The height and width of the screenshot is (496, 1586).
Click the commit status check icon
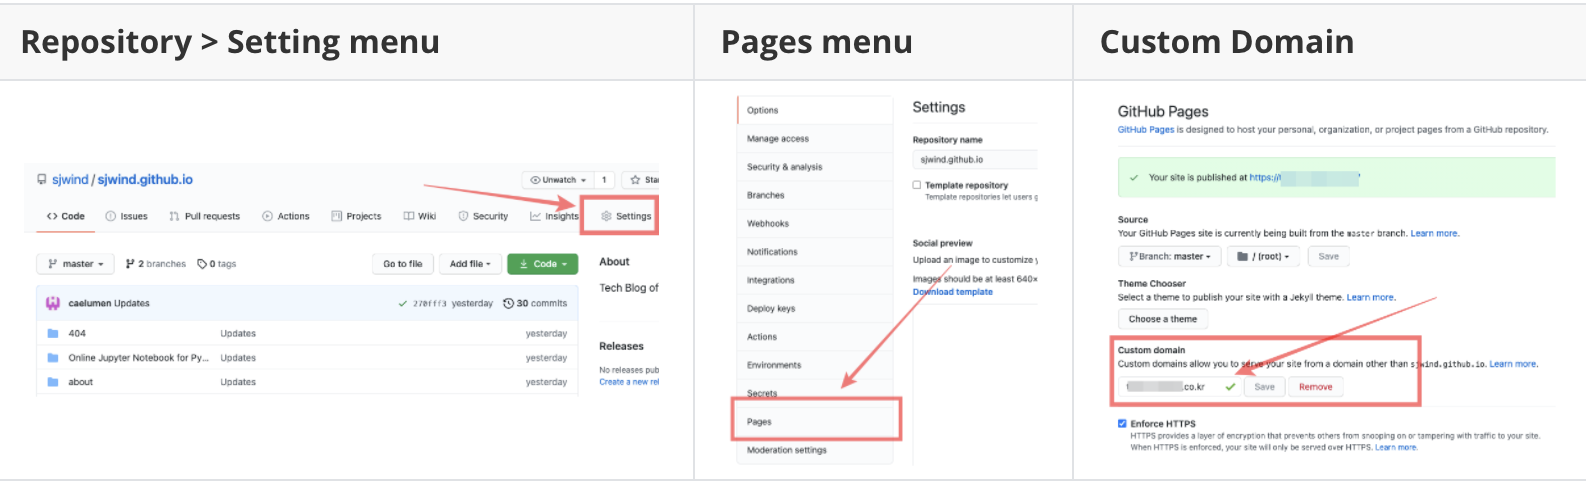pyautogui.click(x=402, y=303)
